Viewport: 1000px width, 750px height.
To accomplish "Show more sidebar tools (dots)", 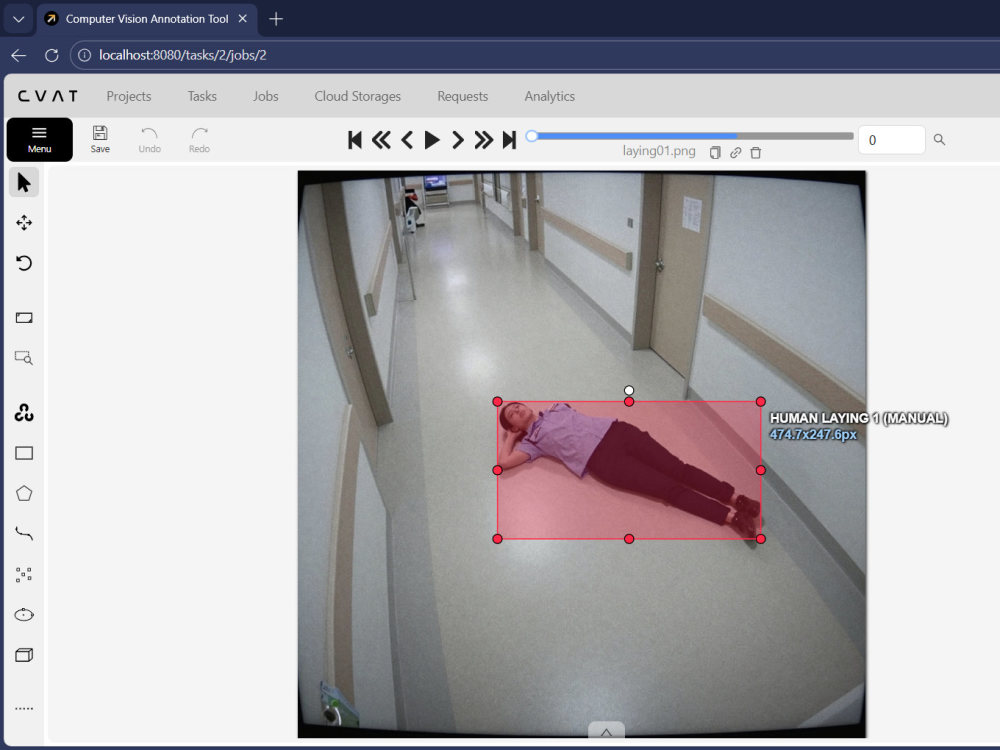I will 24,709.
